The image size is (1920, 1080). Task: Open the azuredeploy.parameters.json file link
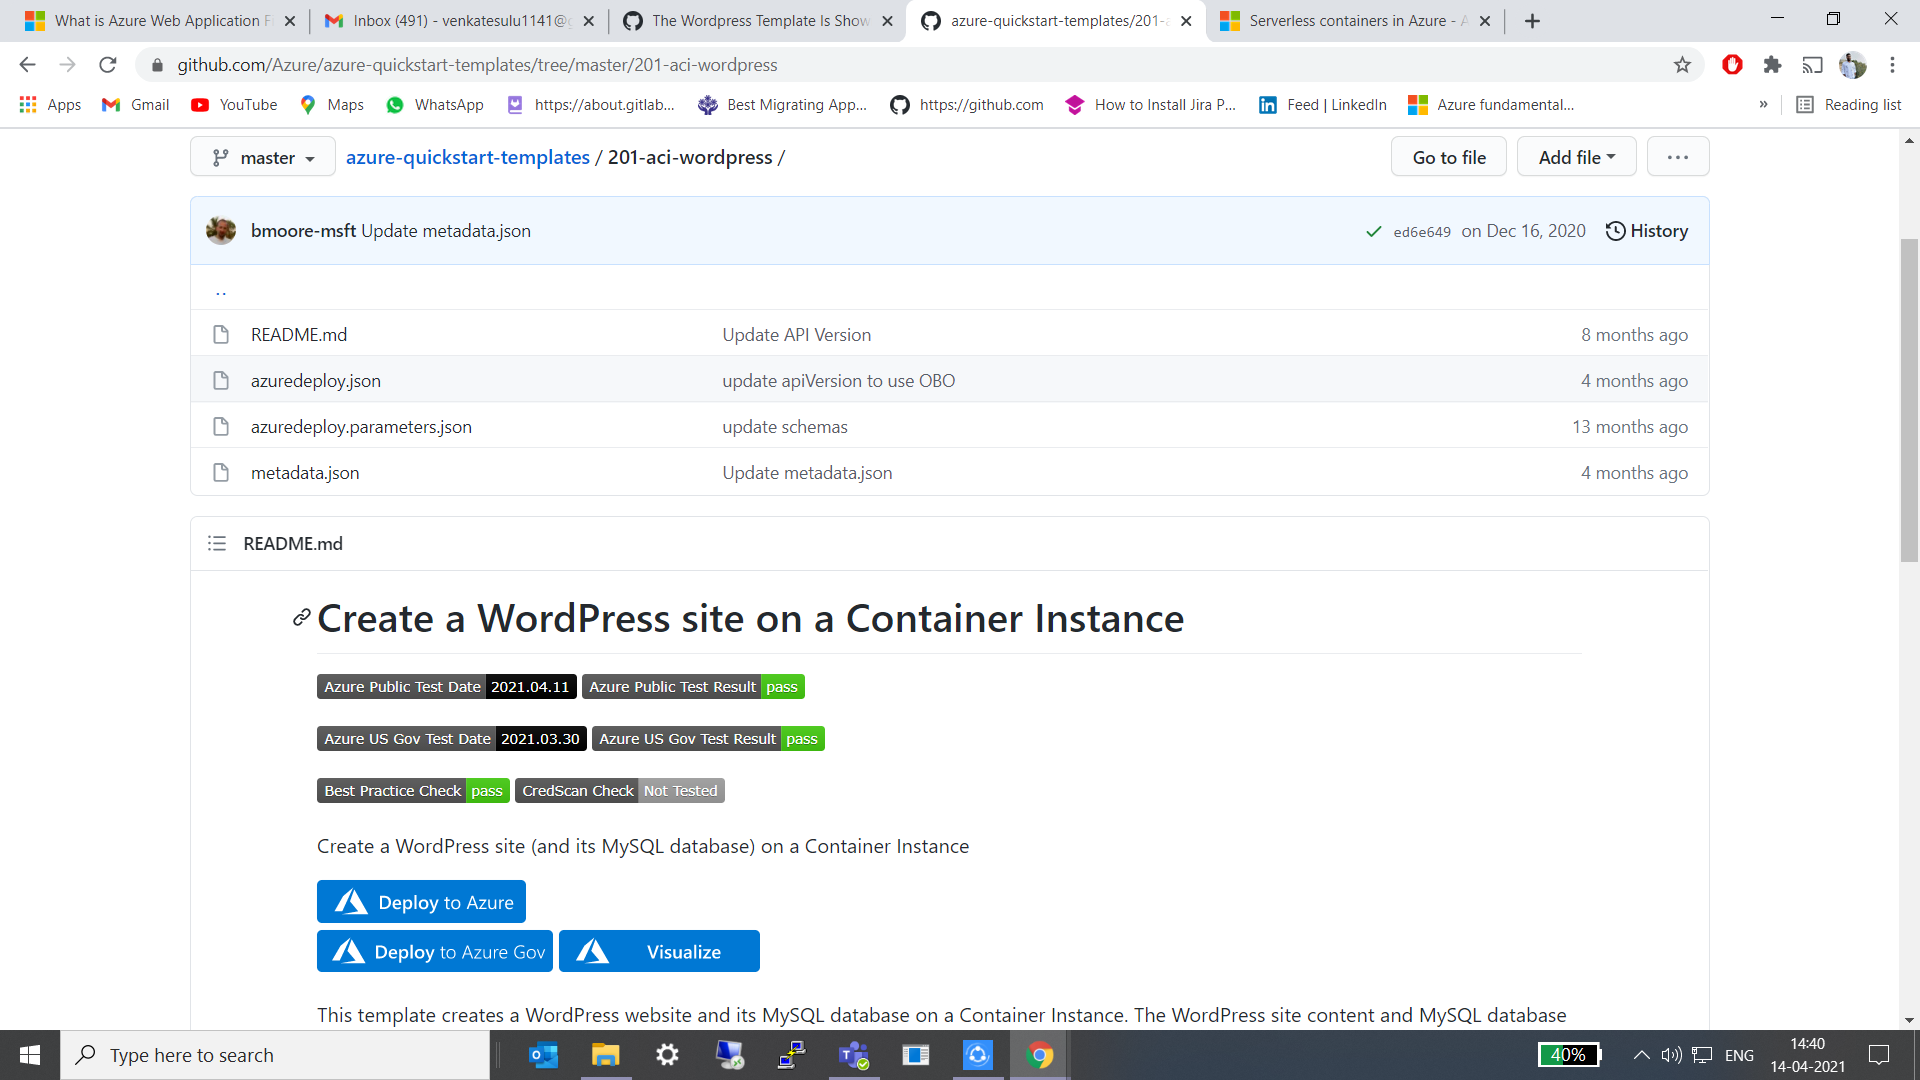click(361, 426)
